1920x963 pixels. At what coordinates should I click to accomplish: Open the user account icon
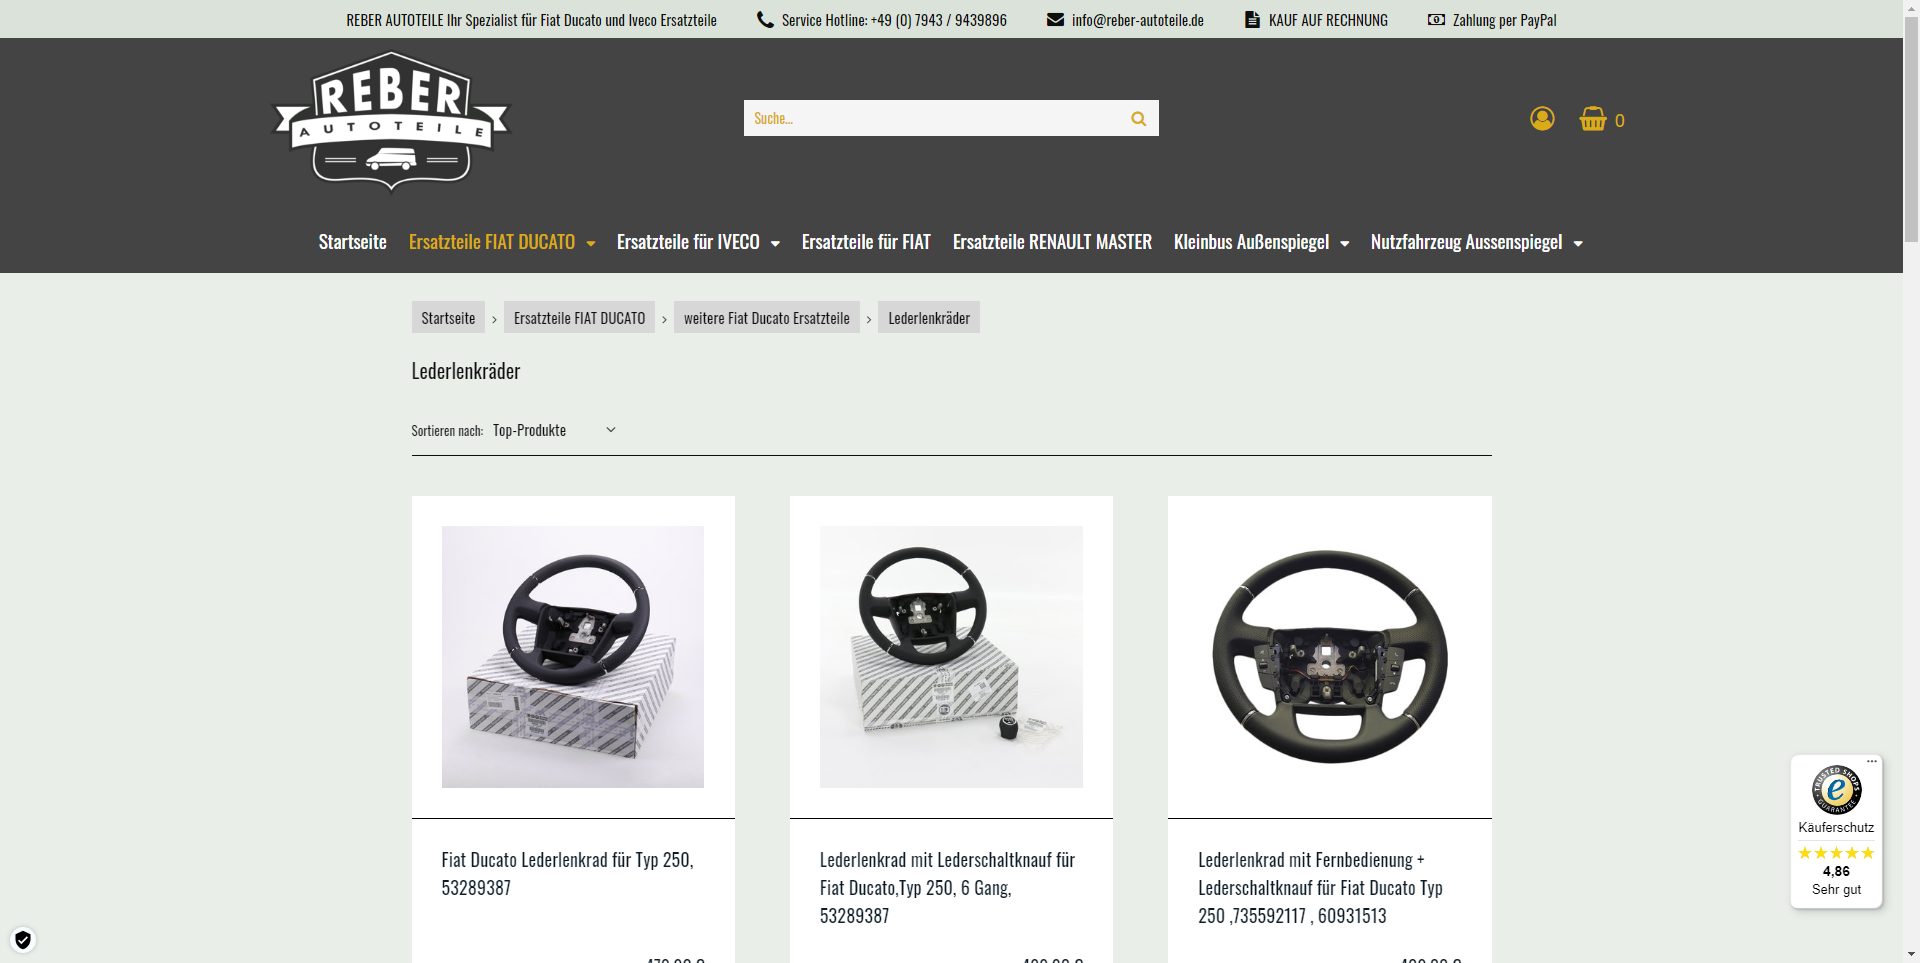click(x=1542, y=119)
